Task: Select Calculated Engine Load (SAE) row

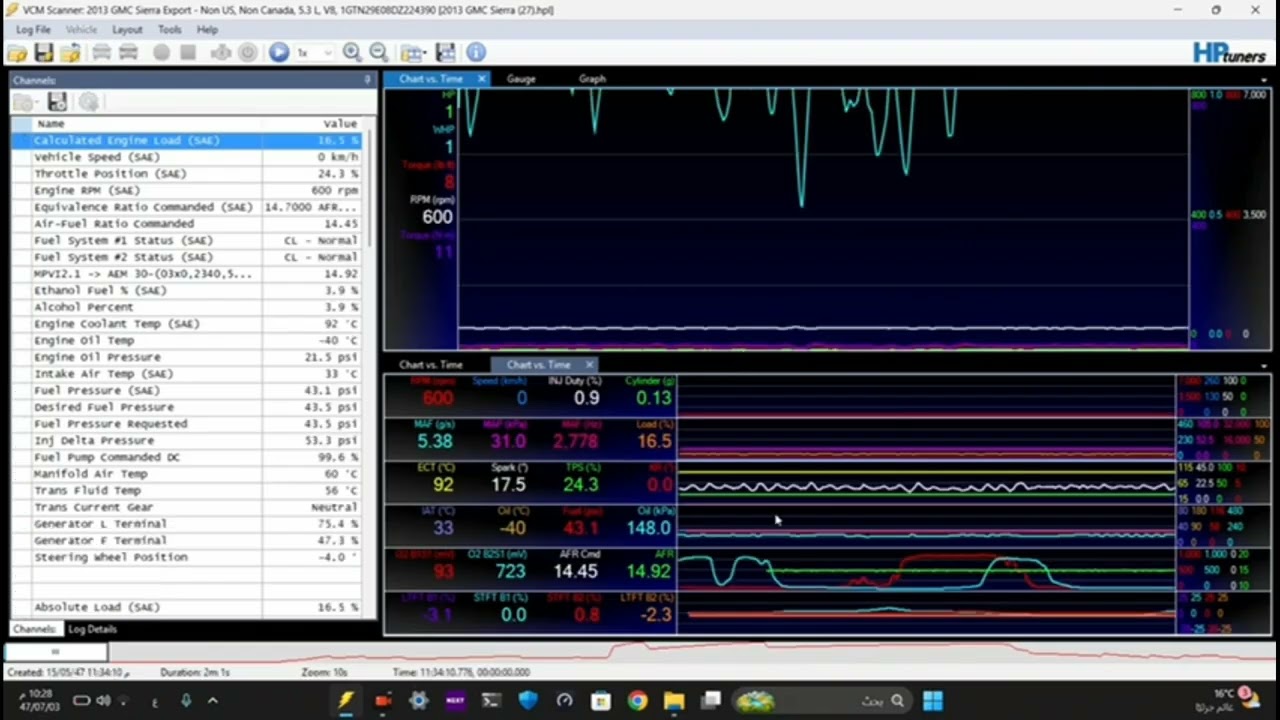Action: pyautogui.click(x=186, y=140)
